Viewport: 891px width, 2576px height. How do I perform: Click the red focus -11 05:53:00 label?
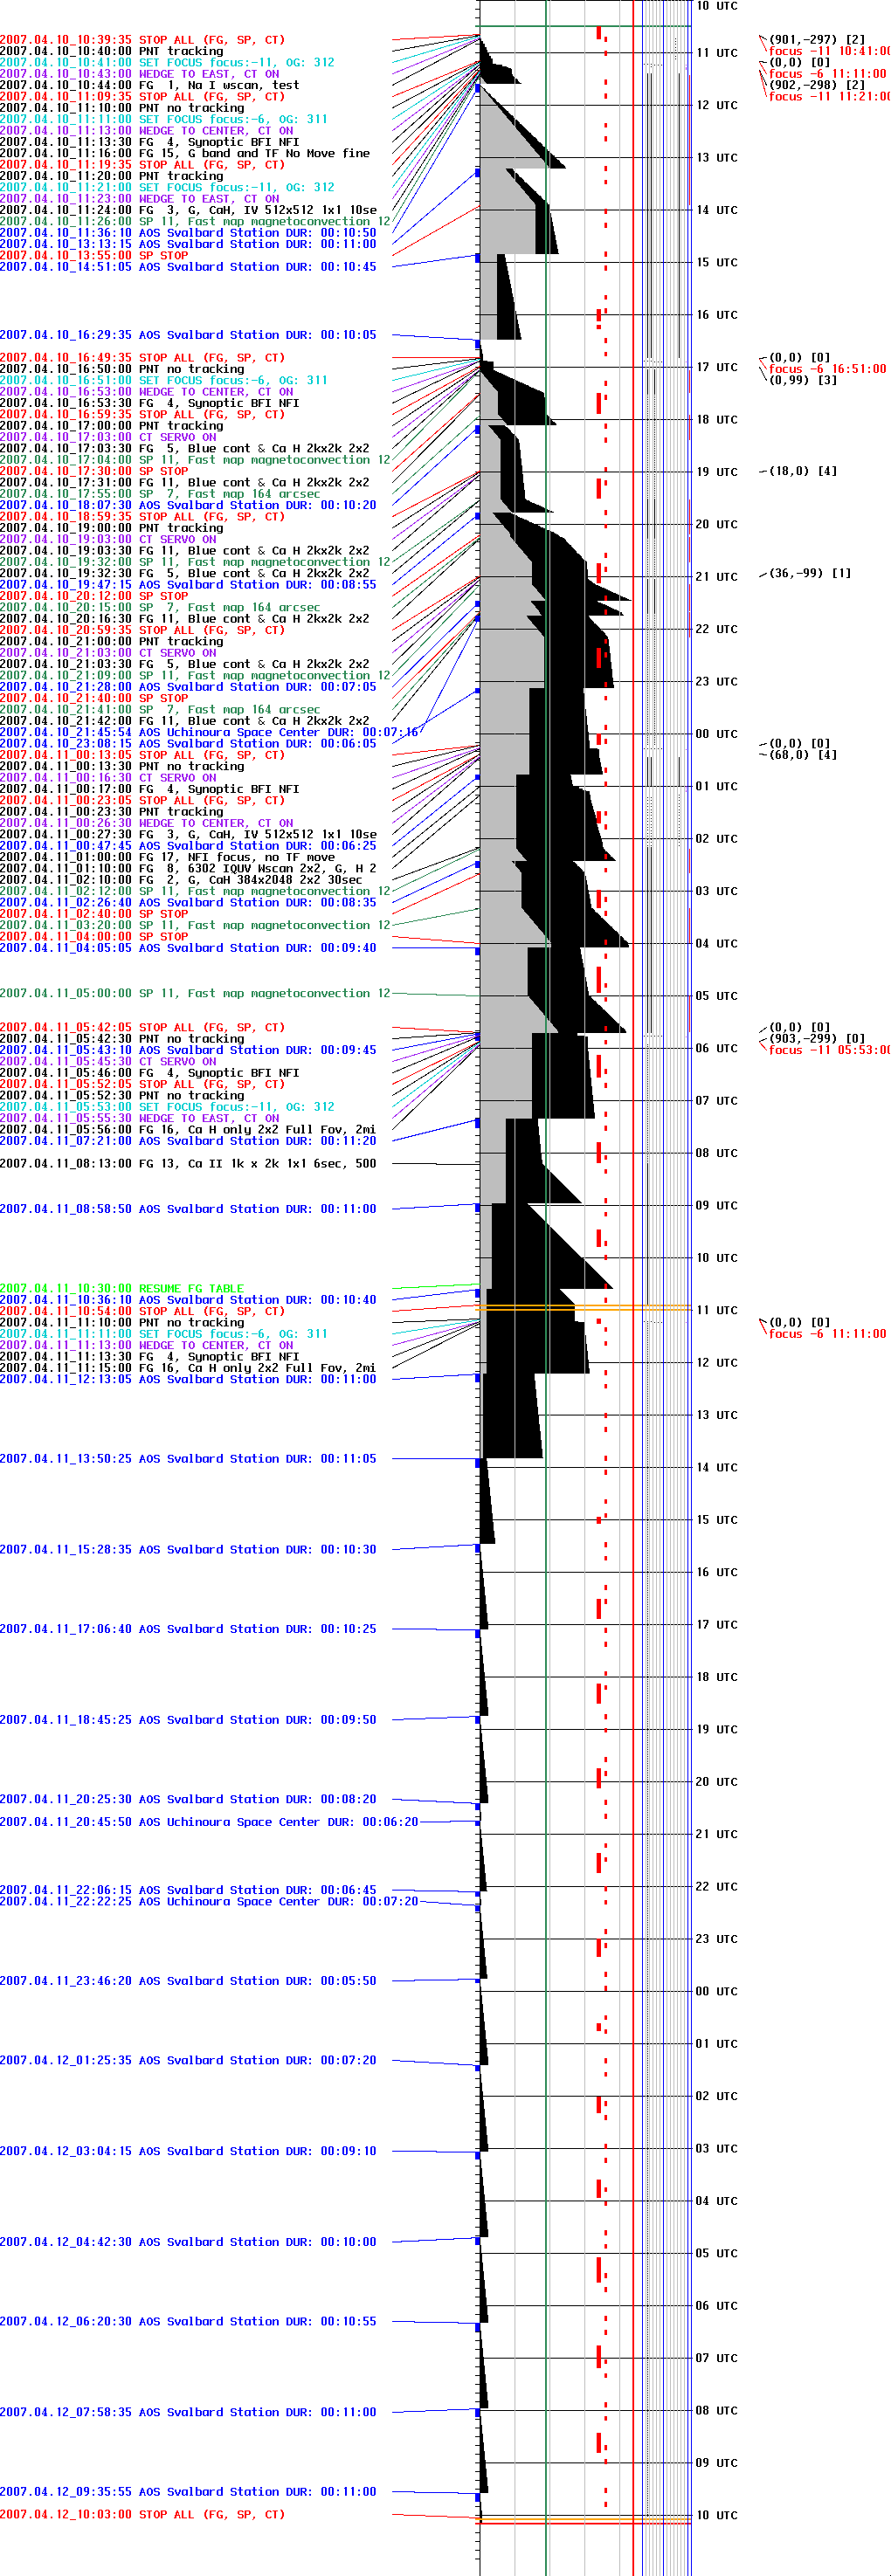pyautogui.click(x=828, y=1050)
